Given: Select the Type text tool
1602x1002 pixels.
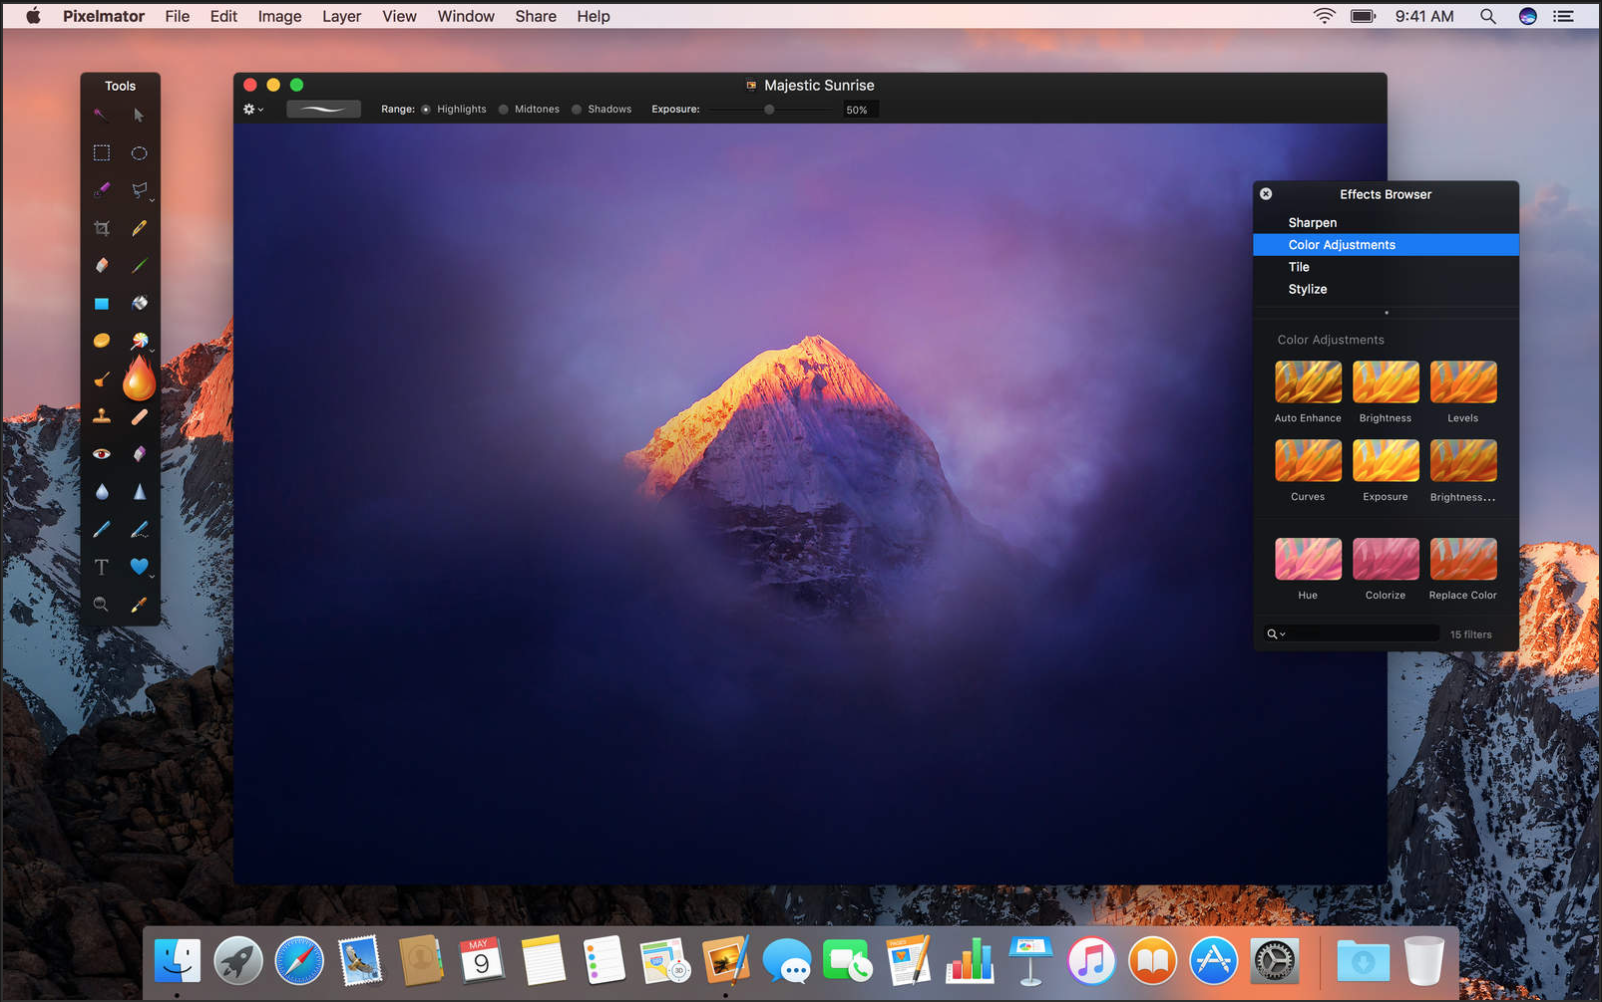Looking at the screenshot, I should [x=101, y=567].
